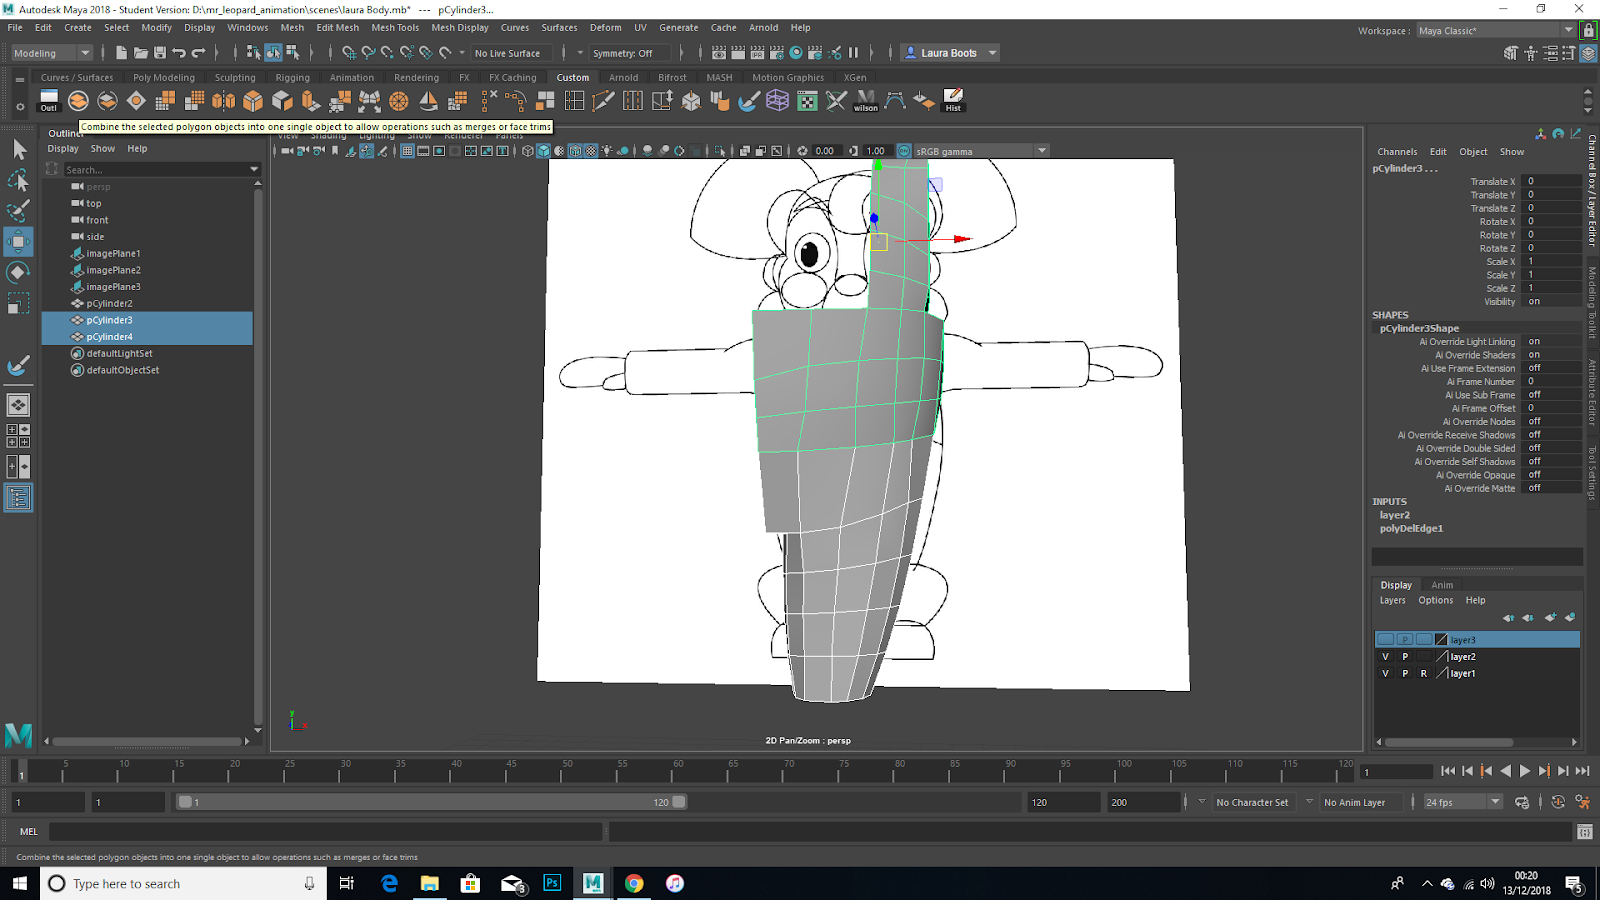This screenshot has width=1600, height=900.
Task: Expand the sRGB gamma view transform dropdown
Action: pyautogui.click(x=1042, y=151)
